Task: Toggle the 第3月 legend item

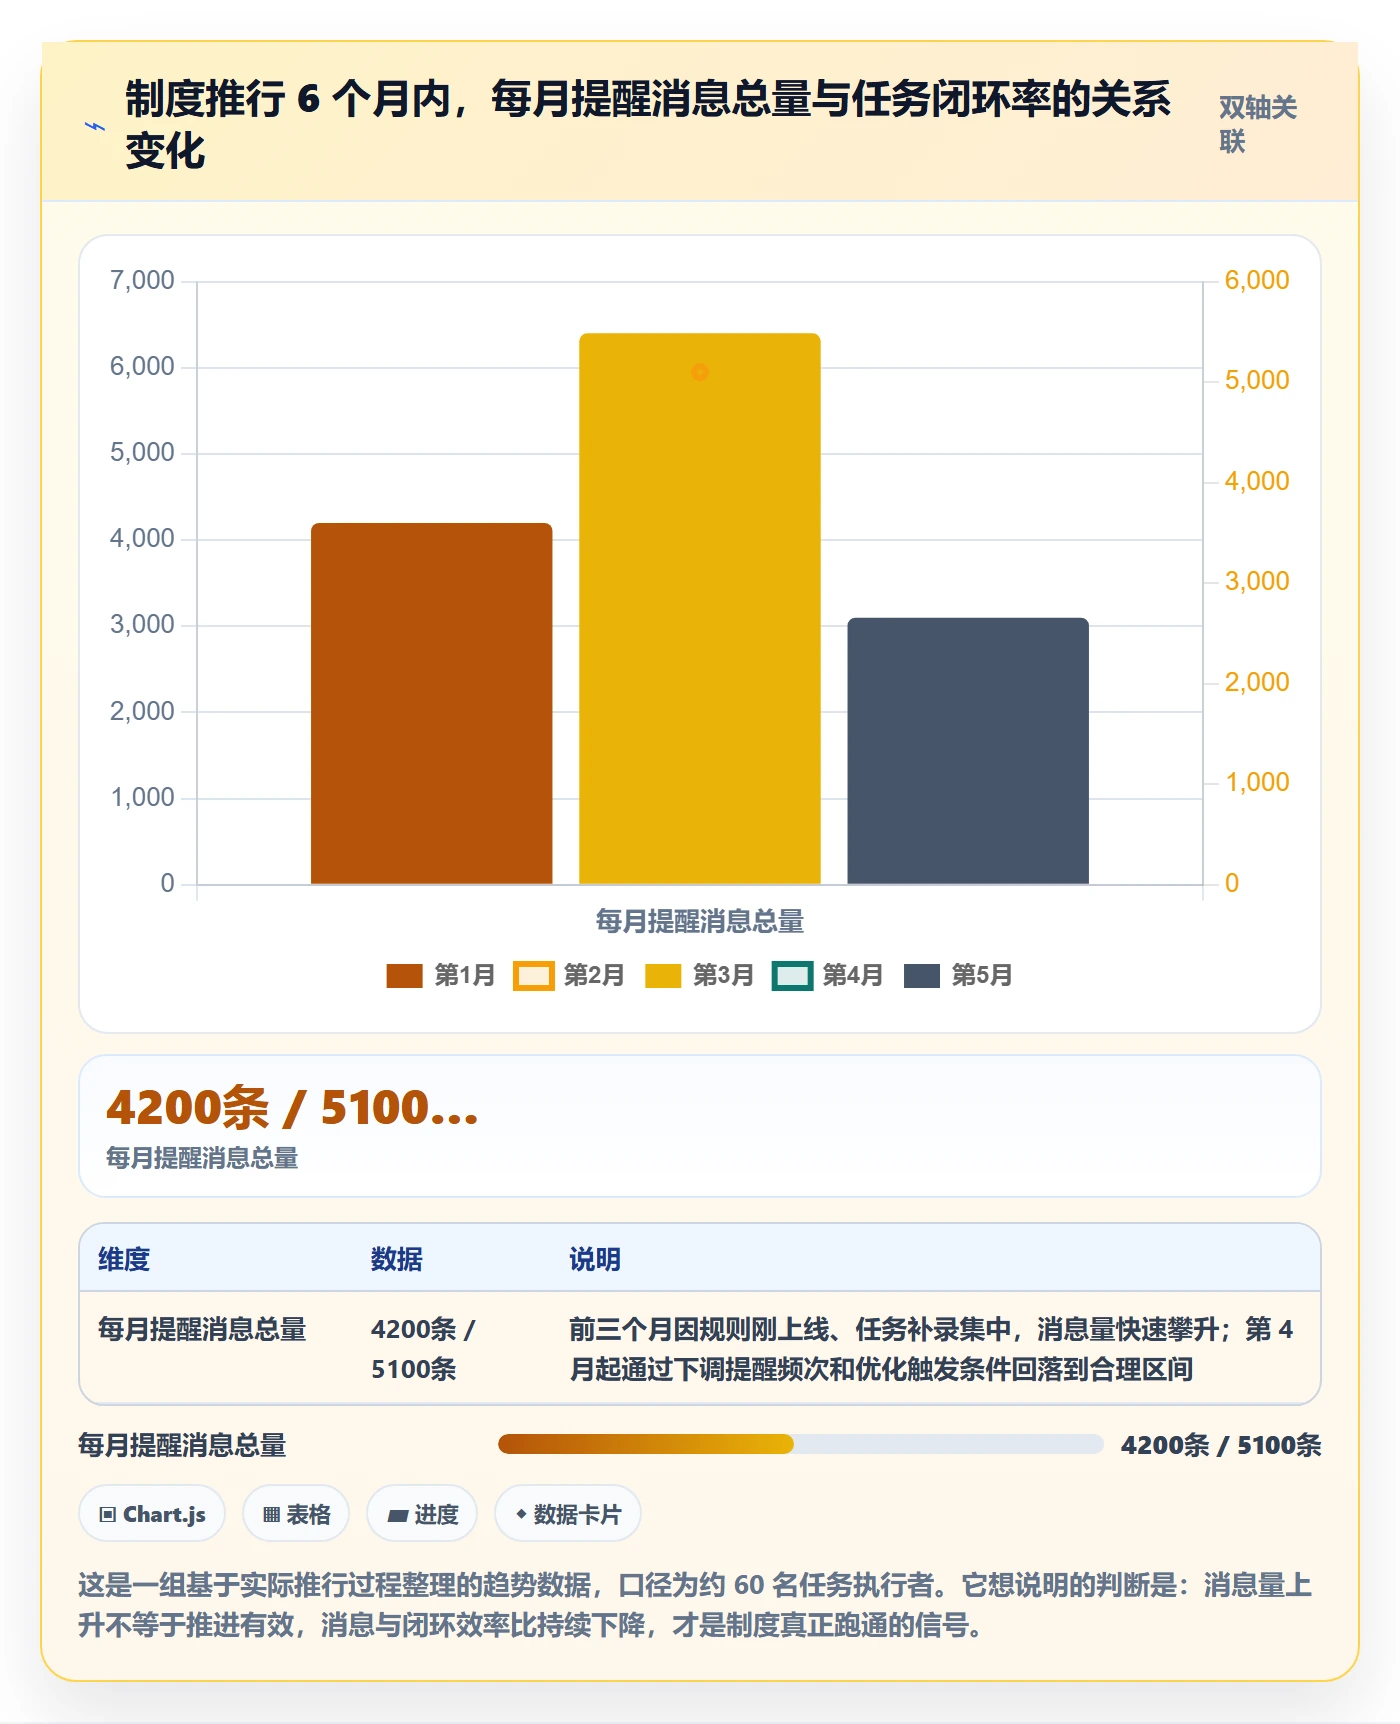Action: point(699,975)
